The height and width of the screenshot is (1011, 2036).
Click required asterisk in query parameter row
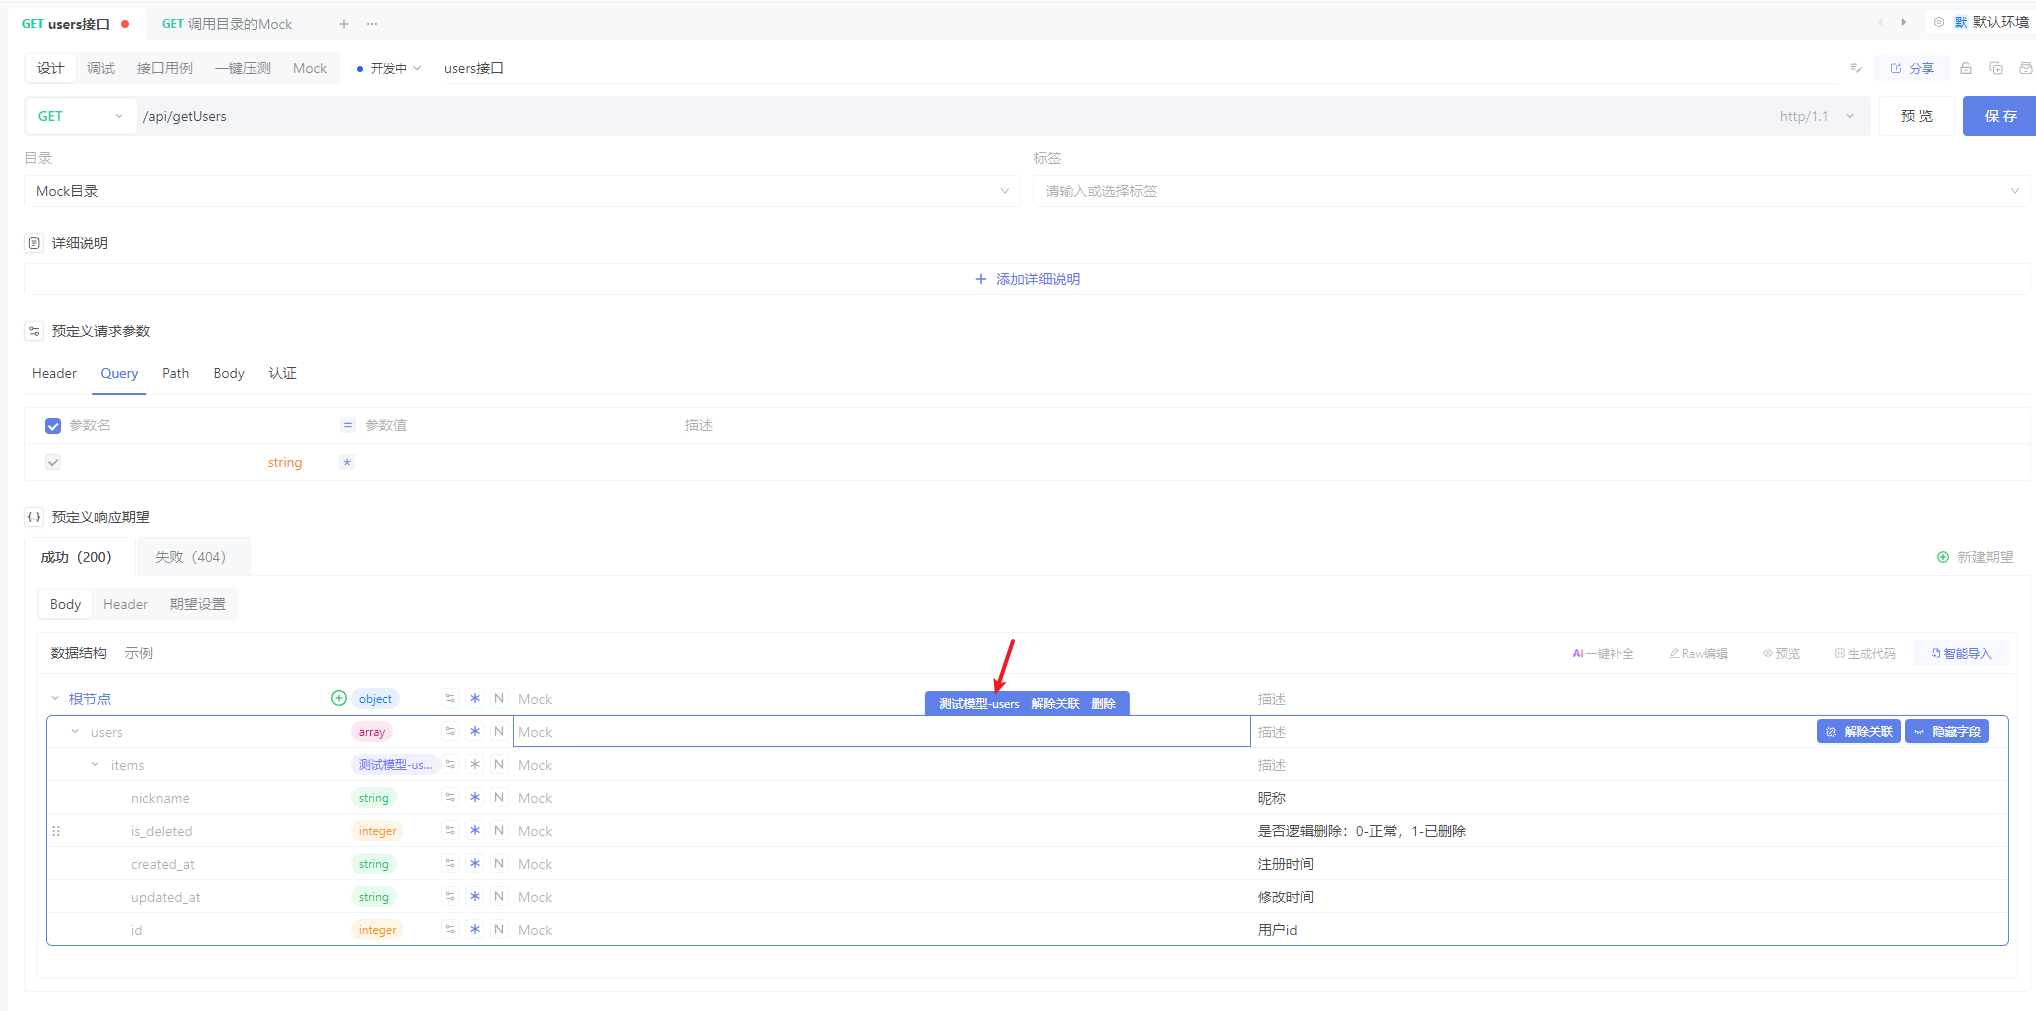point(347,462)
